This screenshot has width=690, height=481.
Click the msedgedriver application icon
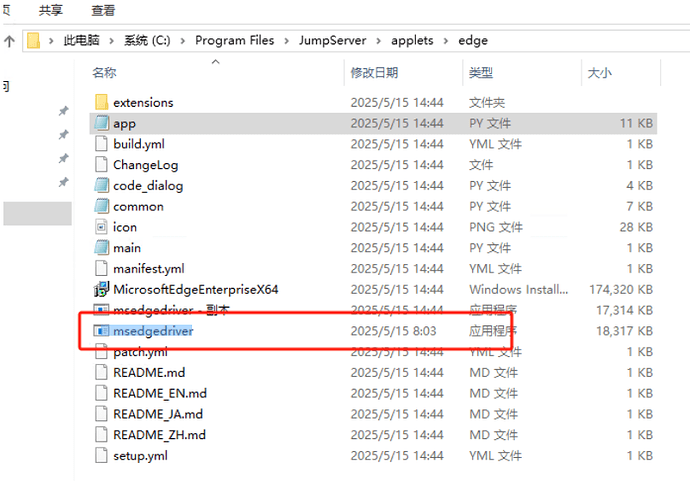click(101, 330)
